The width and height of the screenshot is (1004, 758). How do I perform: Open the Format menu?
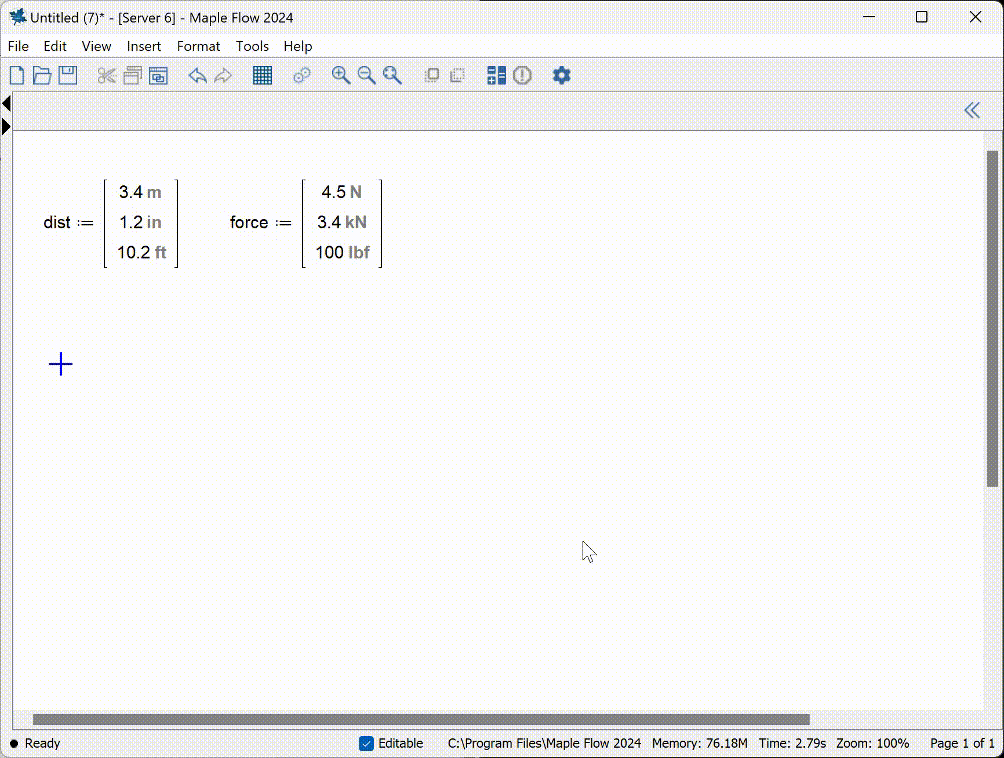(x=198, y=46)
